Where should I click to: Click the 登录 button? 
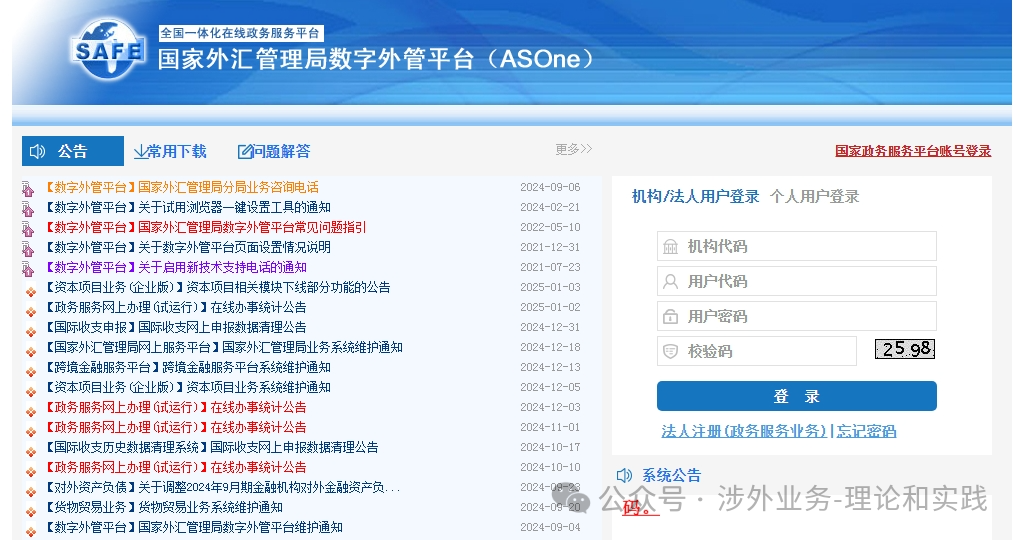point(797,396)
